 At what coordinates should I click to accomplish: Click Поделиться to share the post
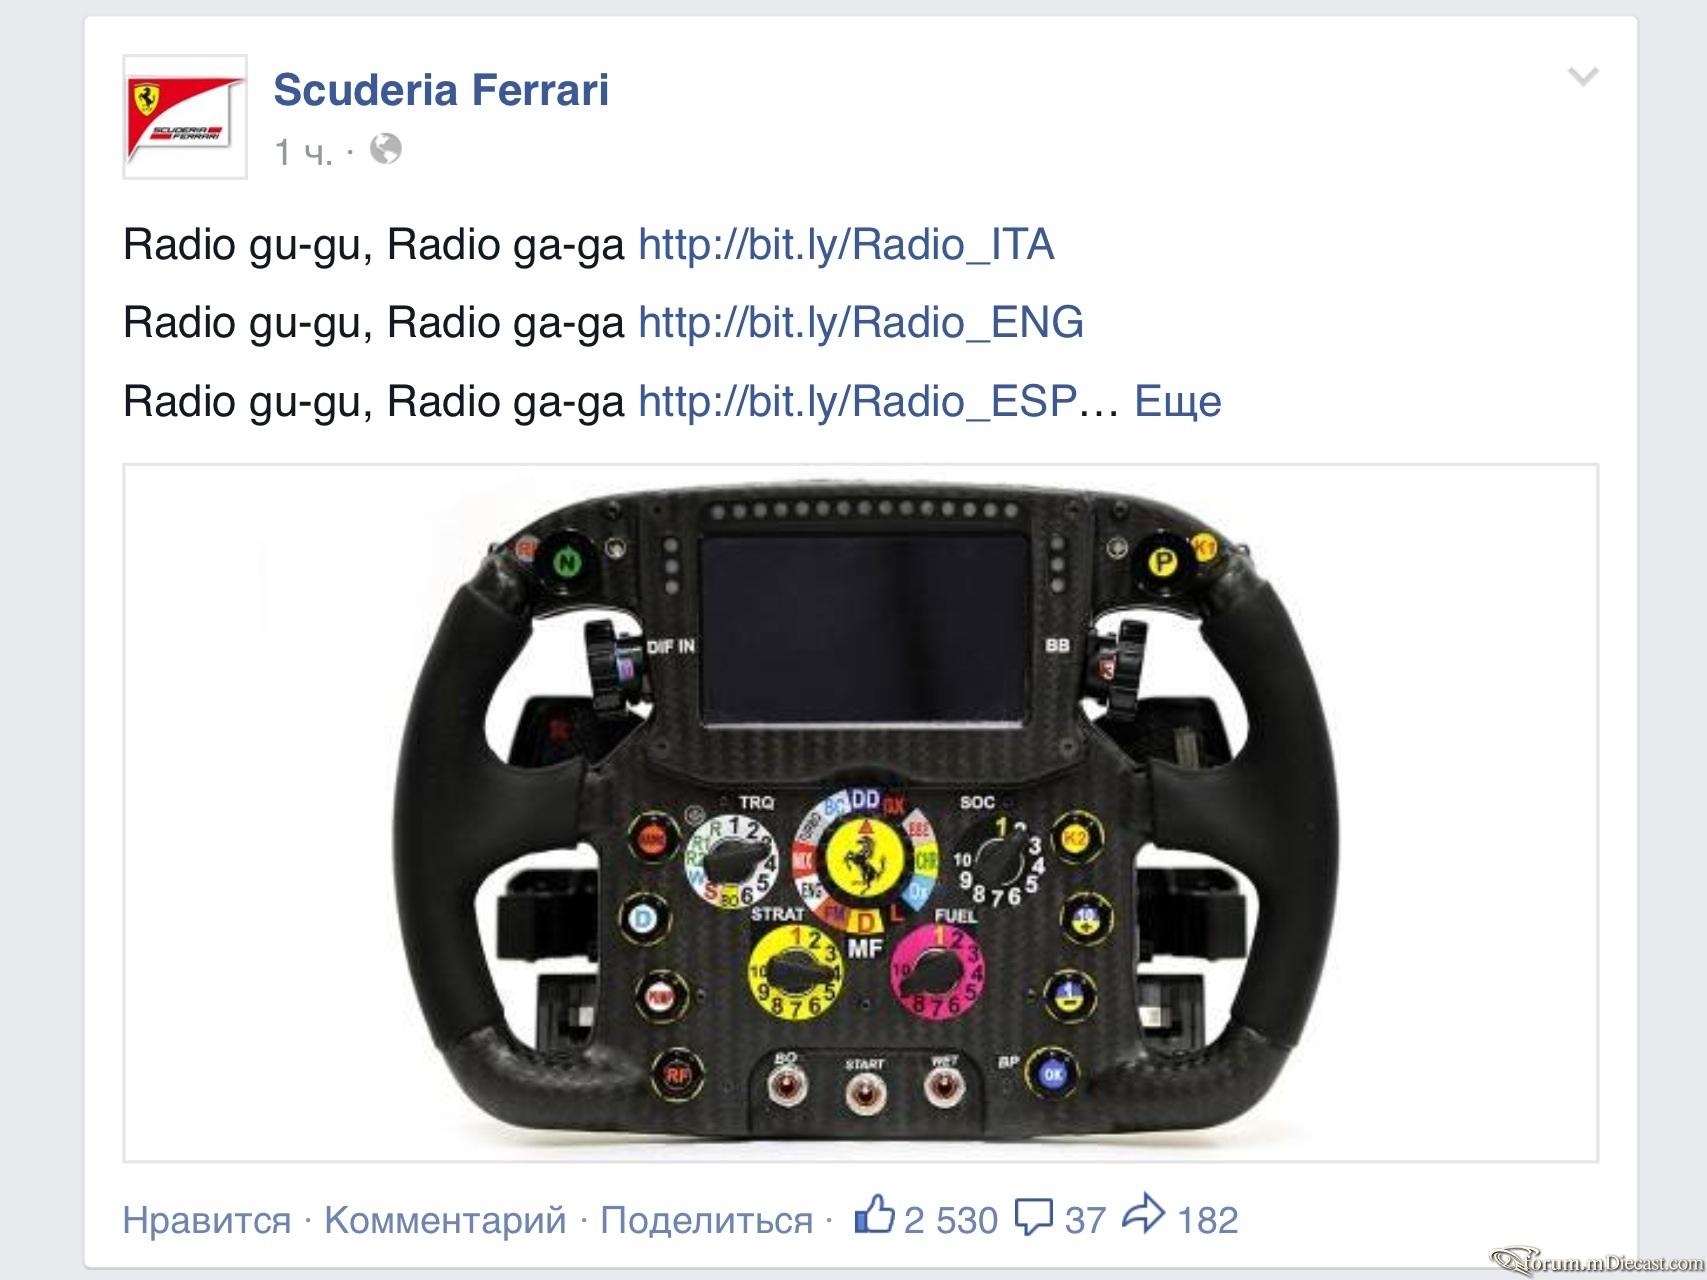tap(707, 1220)
